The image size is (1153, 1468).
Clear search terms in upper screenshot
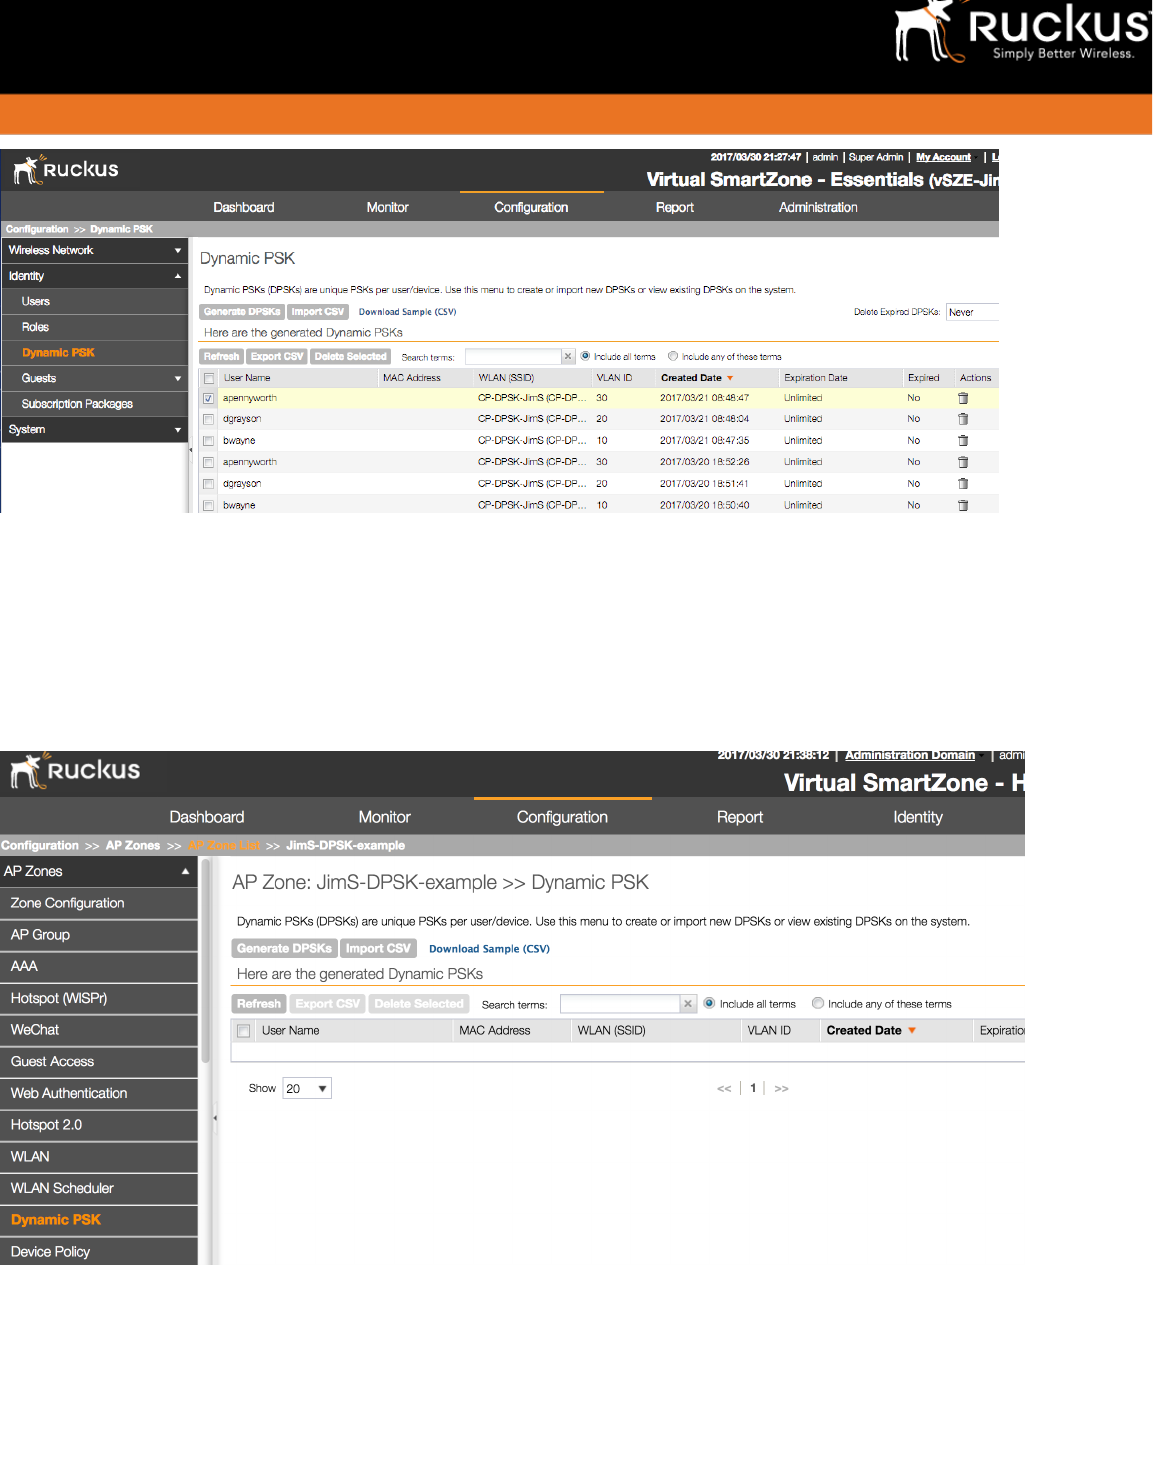(568, 357)
